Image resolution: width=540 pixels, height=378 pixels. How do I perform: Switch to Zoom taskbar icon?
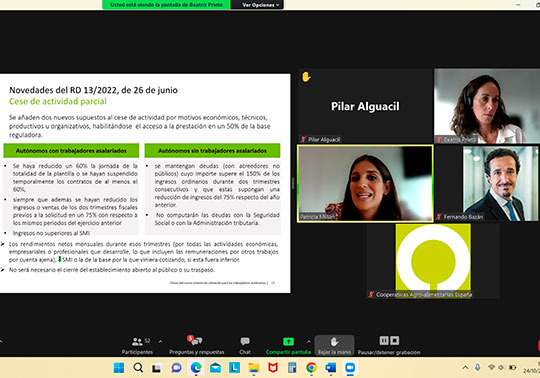tap(350, 368)
